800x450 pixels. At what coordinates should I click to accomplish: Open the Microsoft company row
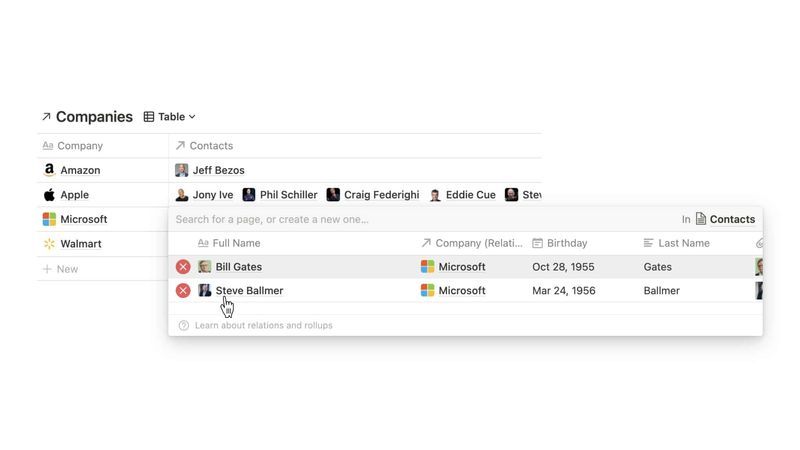pyautogui.click(x=83, y=219)
